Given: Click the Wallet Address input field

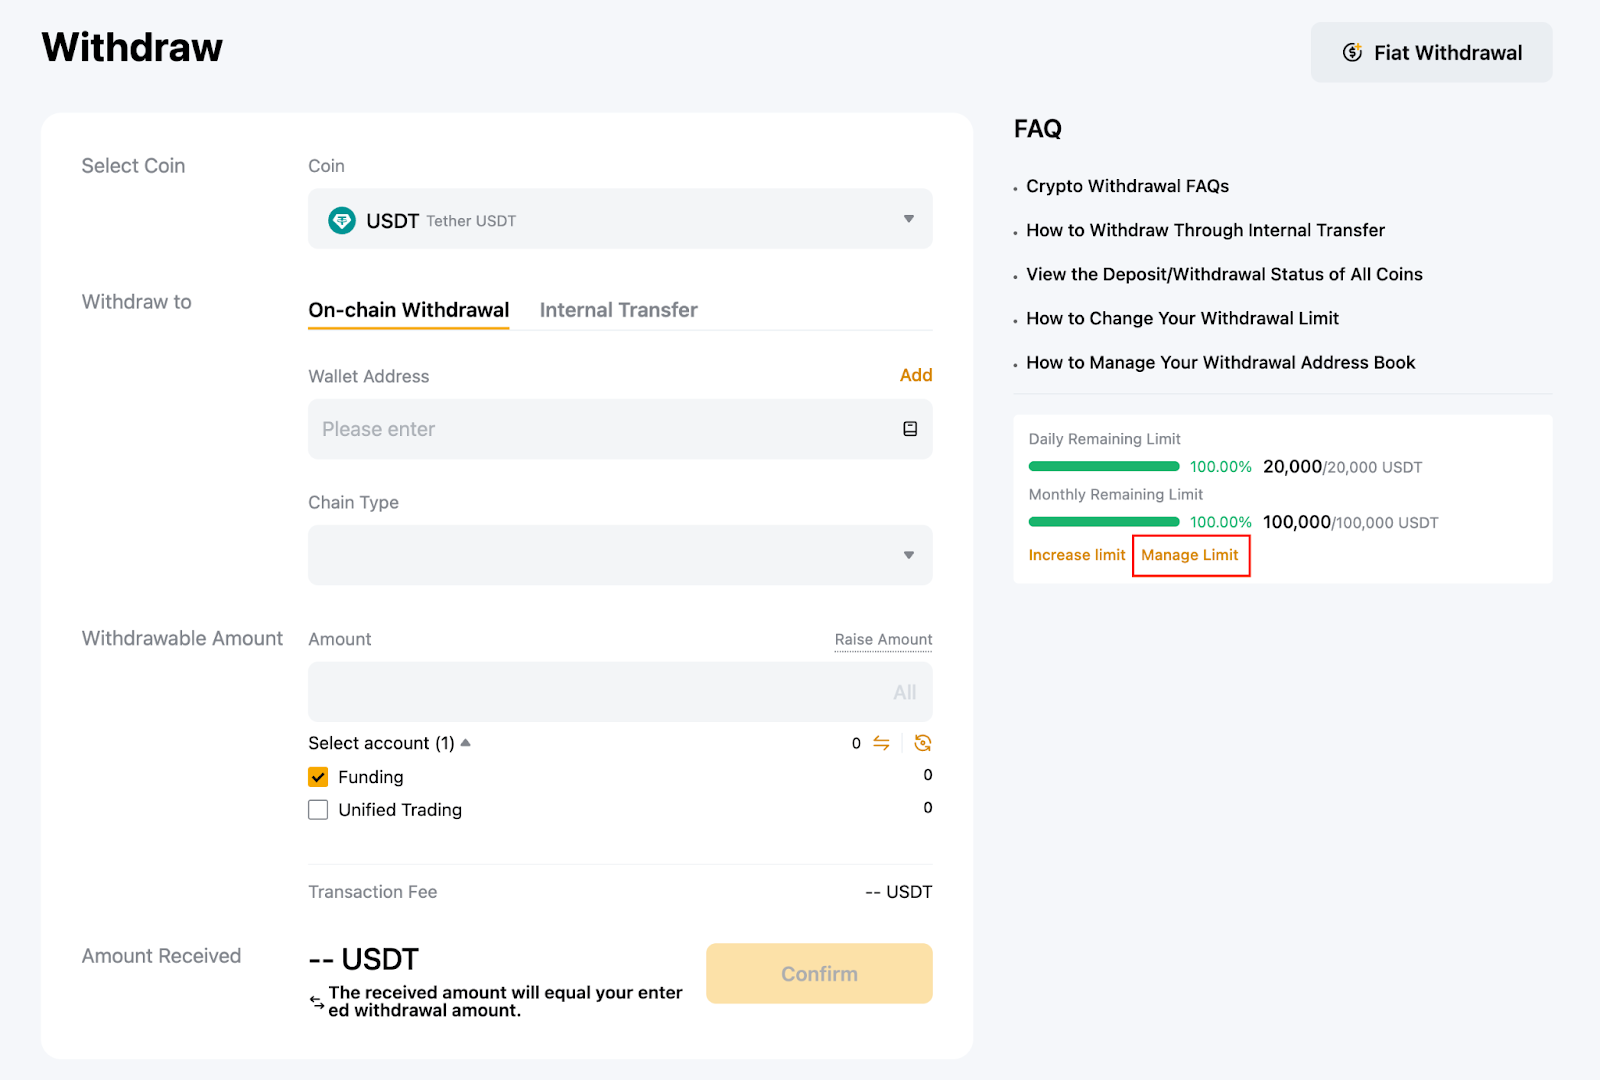Looking at the screenshot, I should (x=600, y=429).
